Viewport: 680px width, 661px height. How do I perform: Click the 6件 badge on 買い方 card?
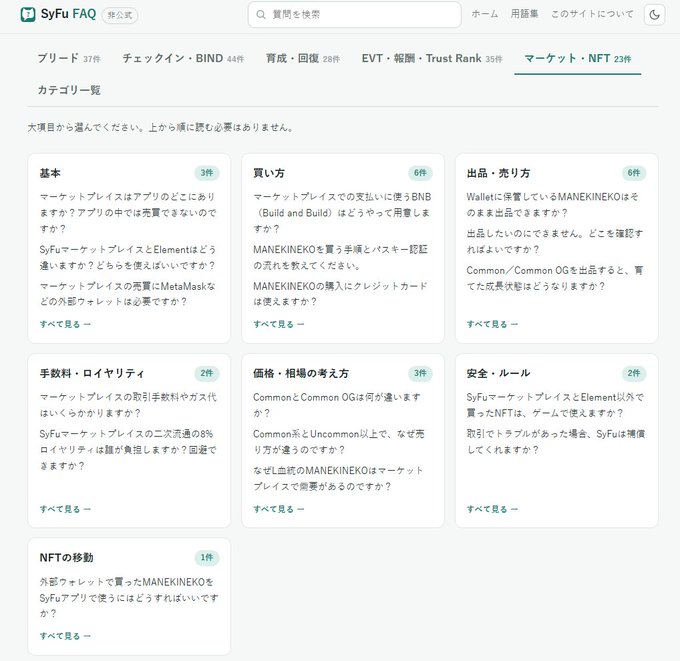coord(420,173)
